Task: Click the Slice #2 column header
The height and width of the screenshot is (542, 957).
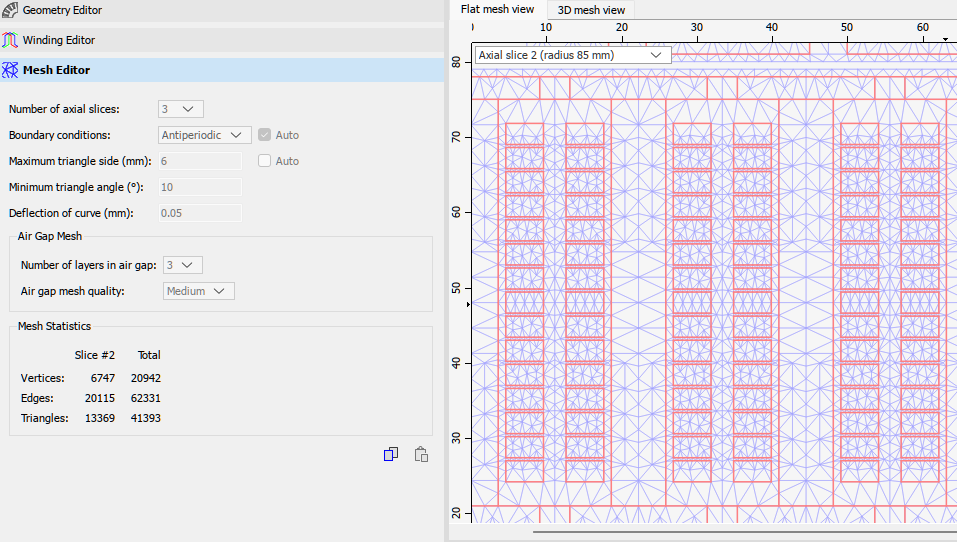Action: (x=95, y=355)
